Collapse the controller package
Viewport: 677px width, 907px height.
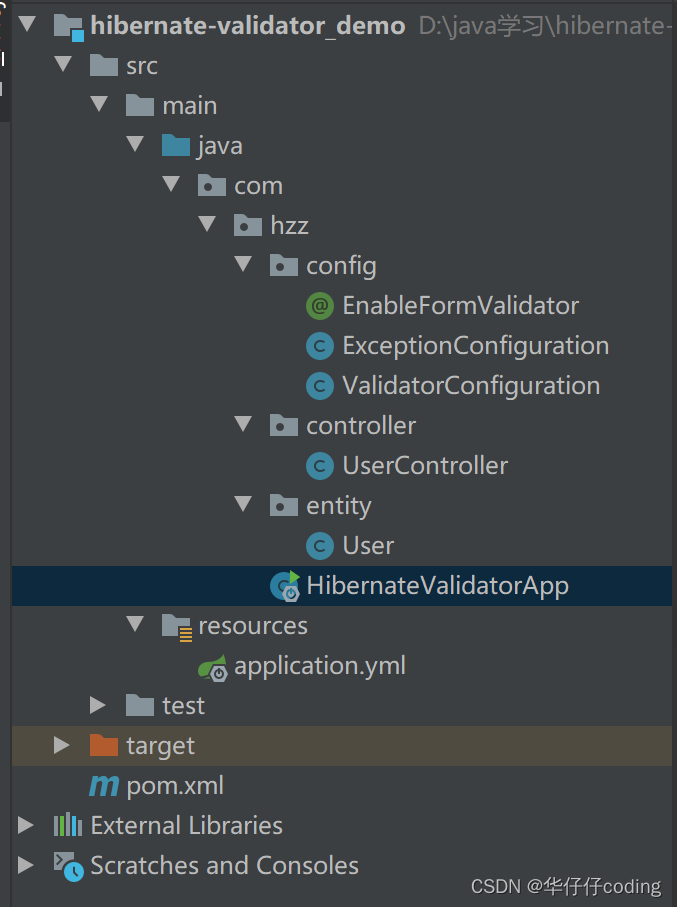click(243, 424)
